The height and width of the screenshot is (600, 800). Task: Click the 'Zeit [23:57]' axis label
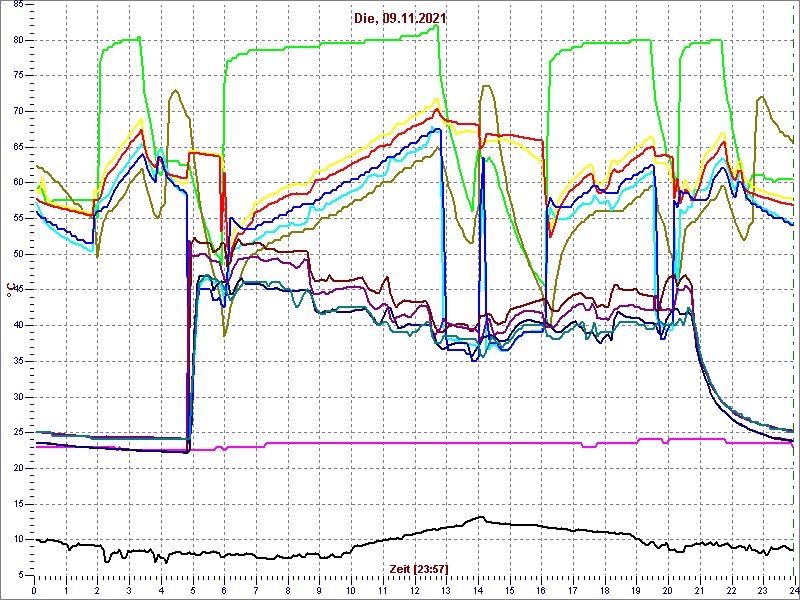[x=419, y=568]
